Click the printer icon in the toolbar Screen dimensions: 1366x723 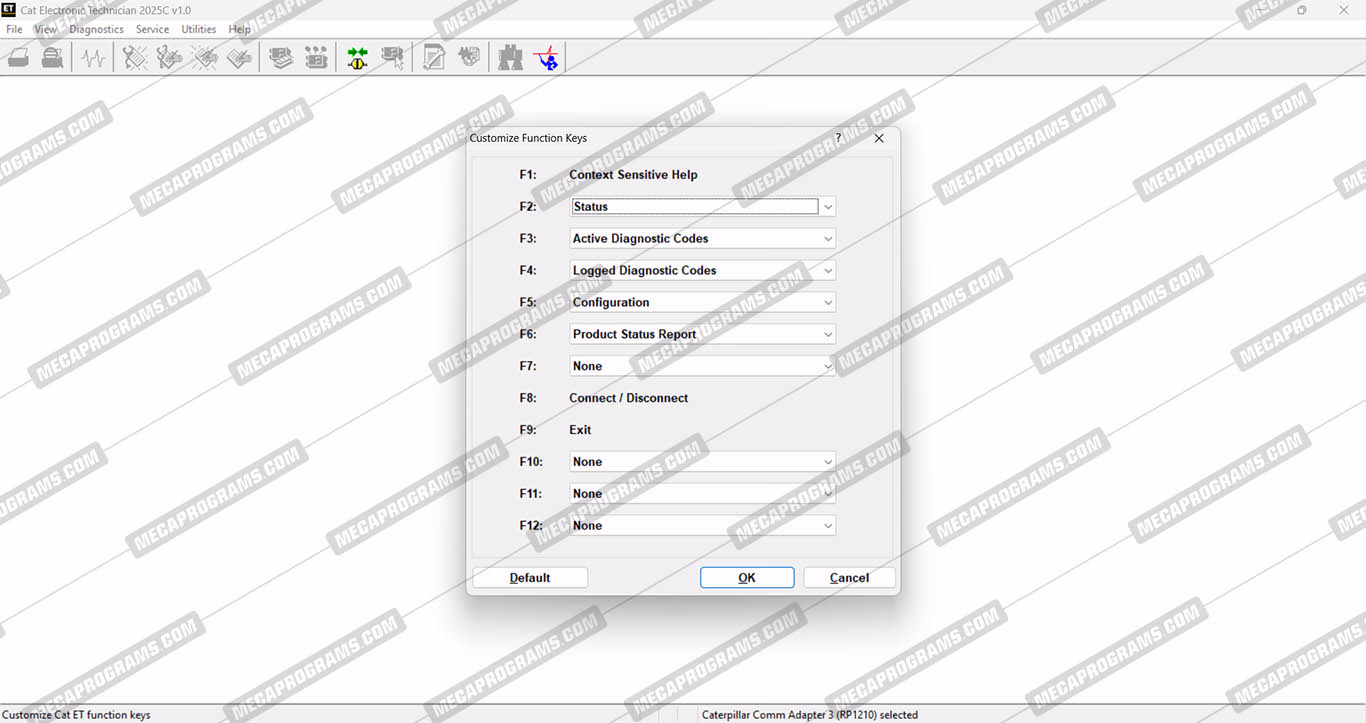(x=52, y=59)
